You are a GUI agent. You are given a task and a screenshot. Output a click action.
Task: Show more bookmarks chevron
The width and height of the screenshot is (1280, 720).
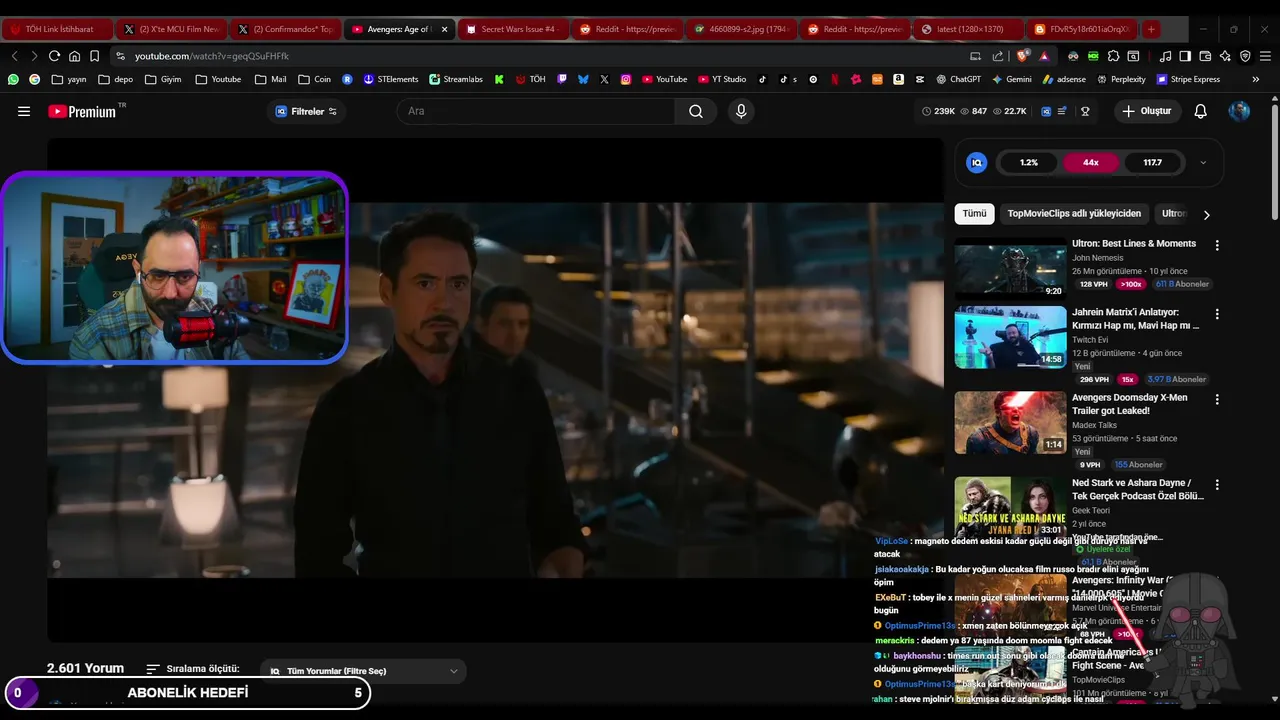pos(1257,79)
